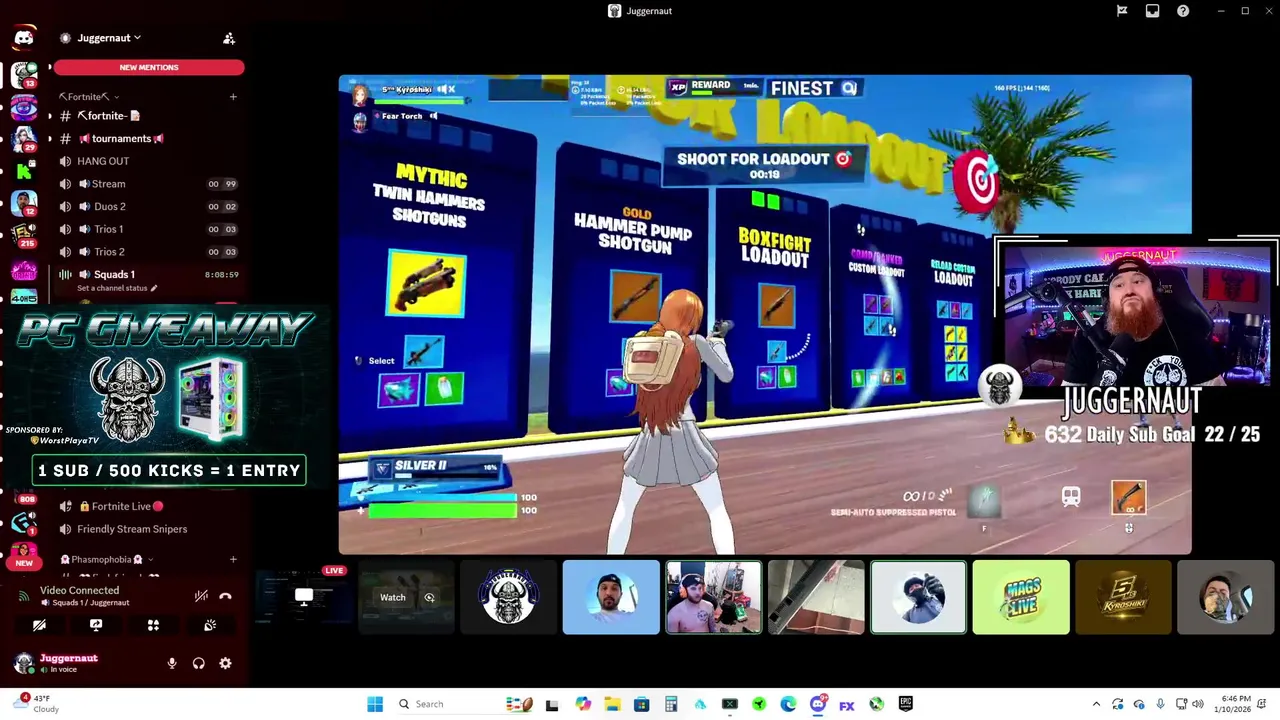
Task: Click the pop-out icon next to Watch
Action: pos(430,598)
